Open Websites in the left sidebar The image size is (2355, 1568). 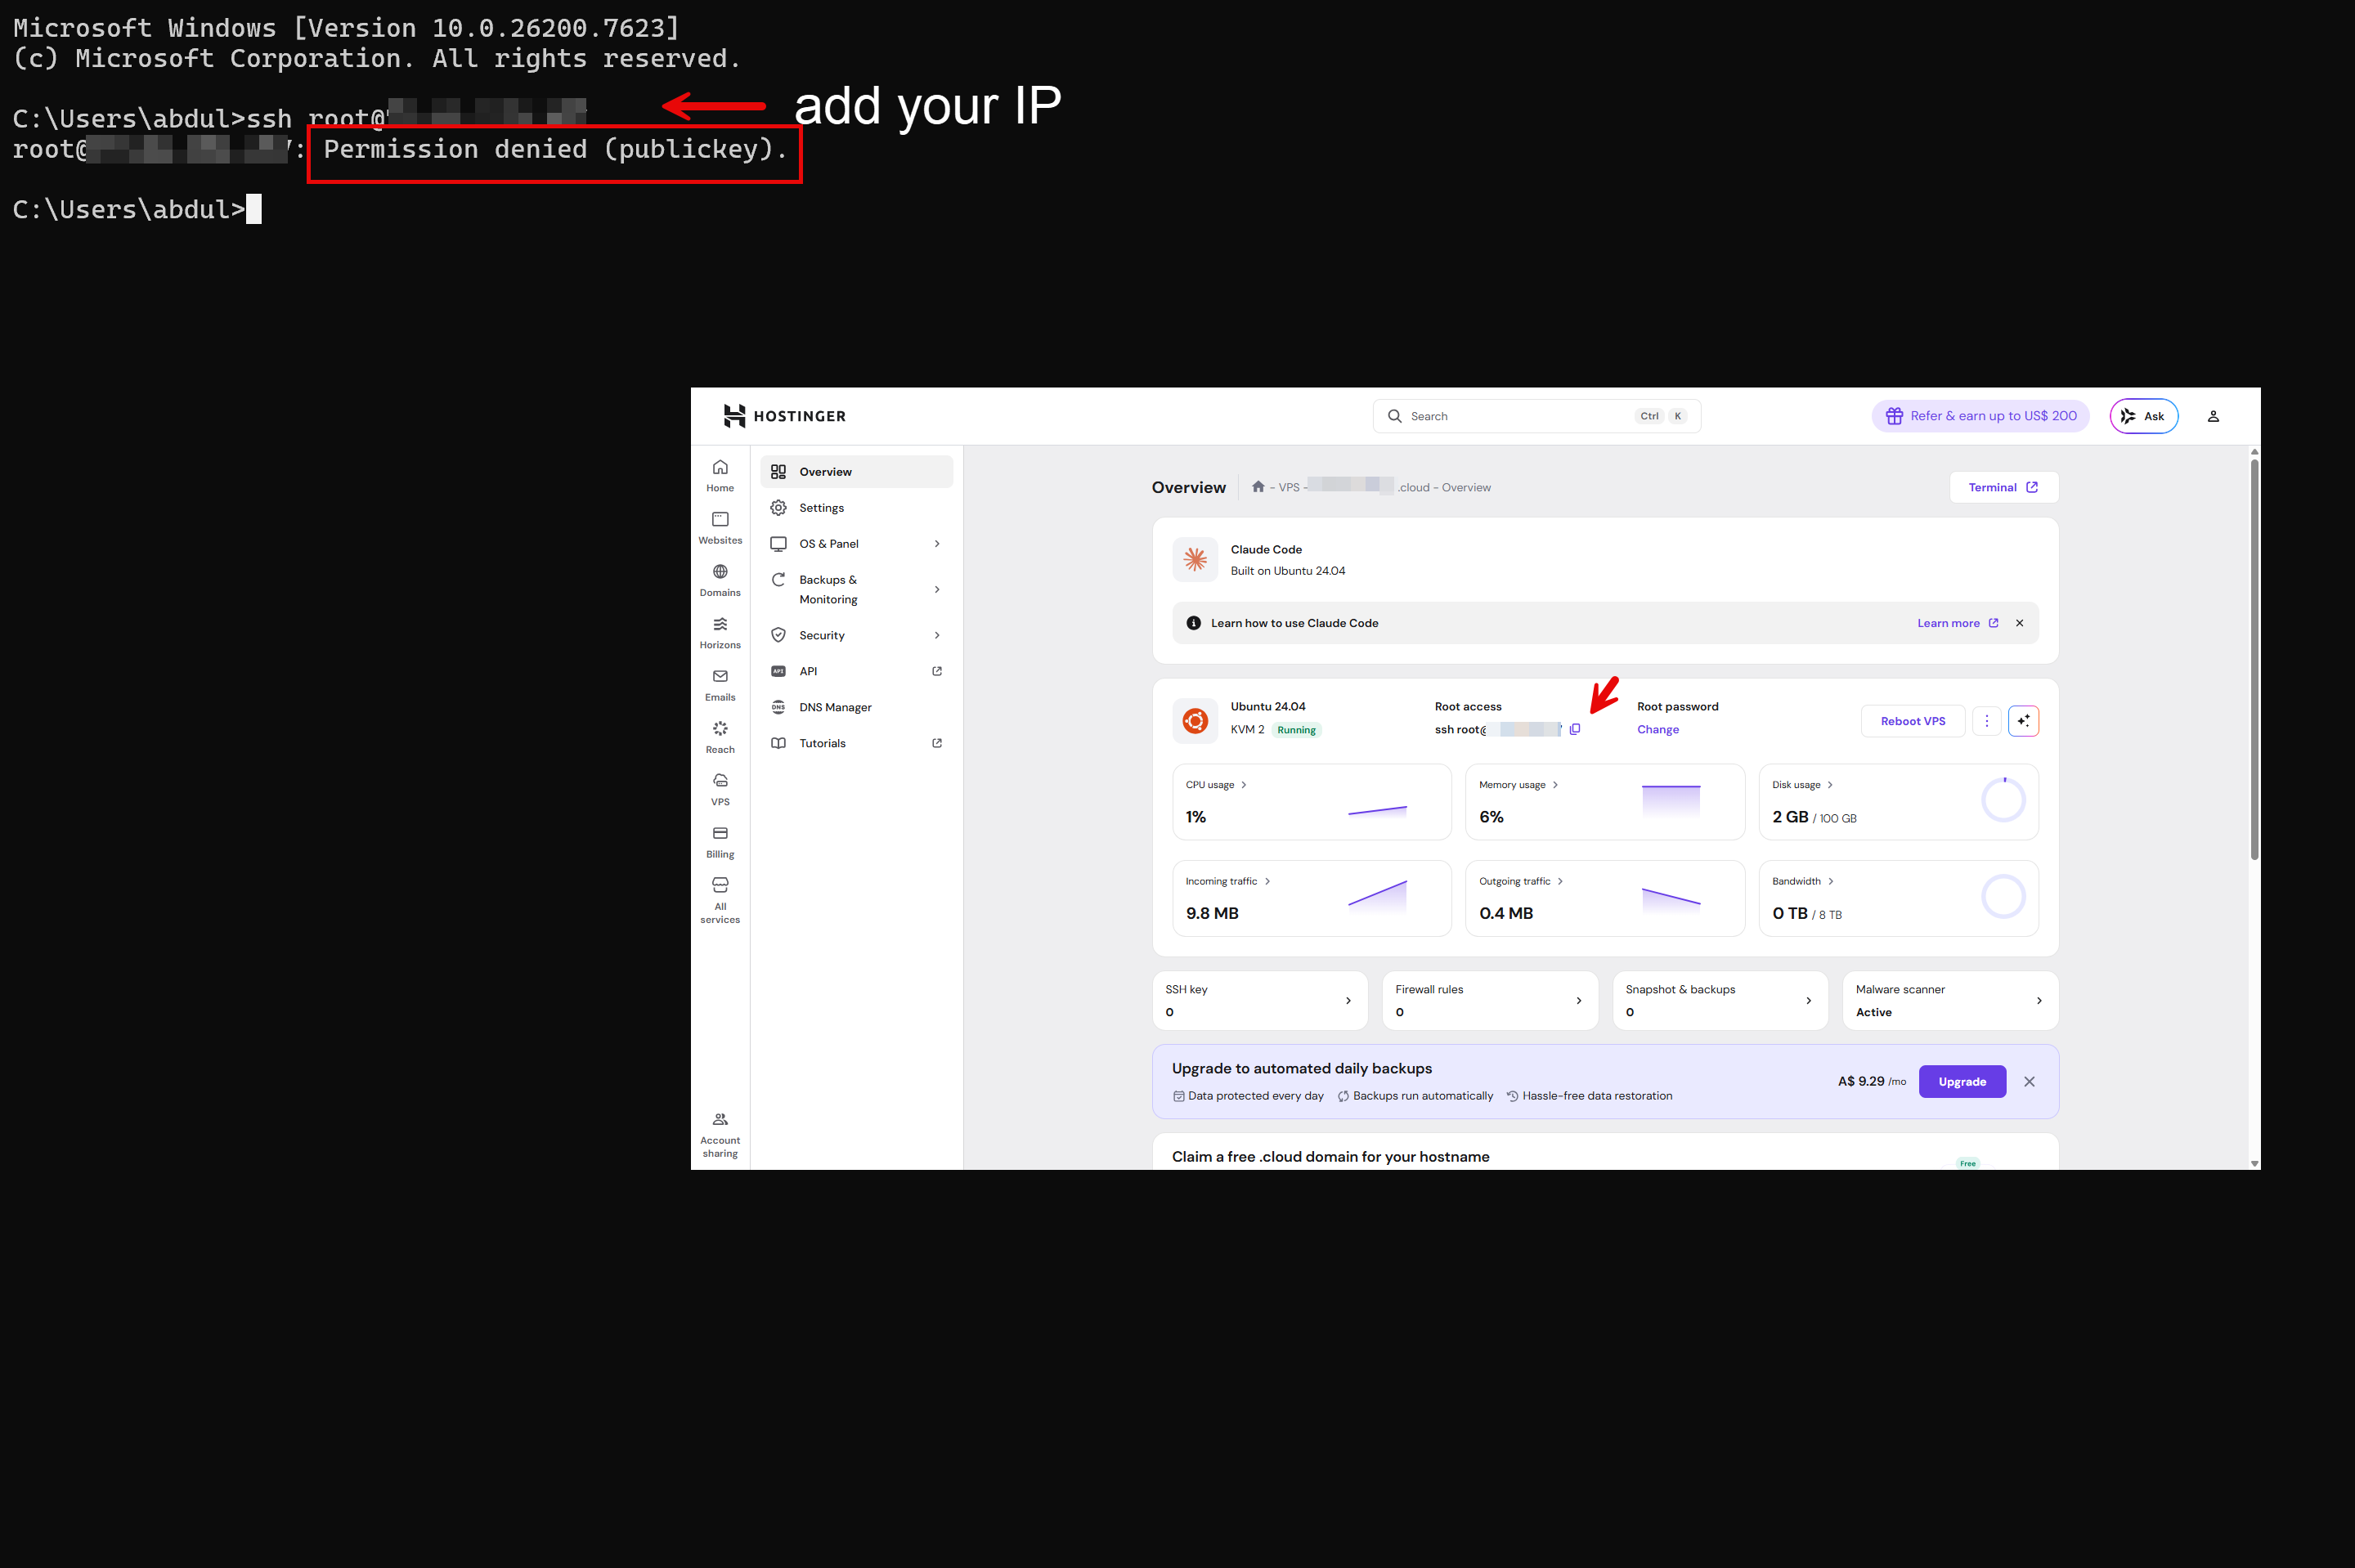720,528
